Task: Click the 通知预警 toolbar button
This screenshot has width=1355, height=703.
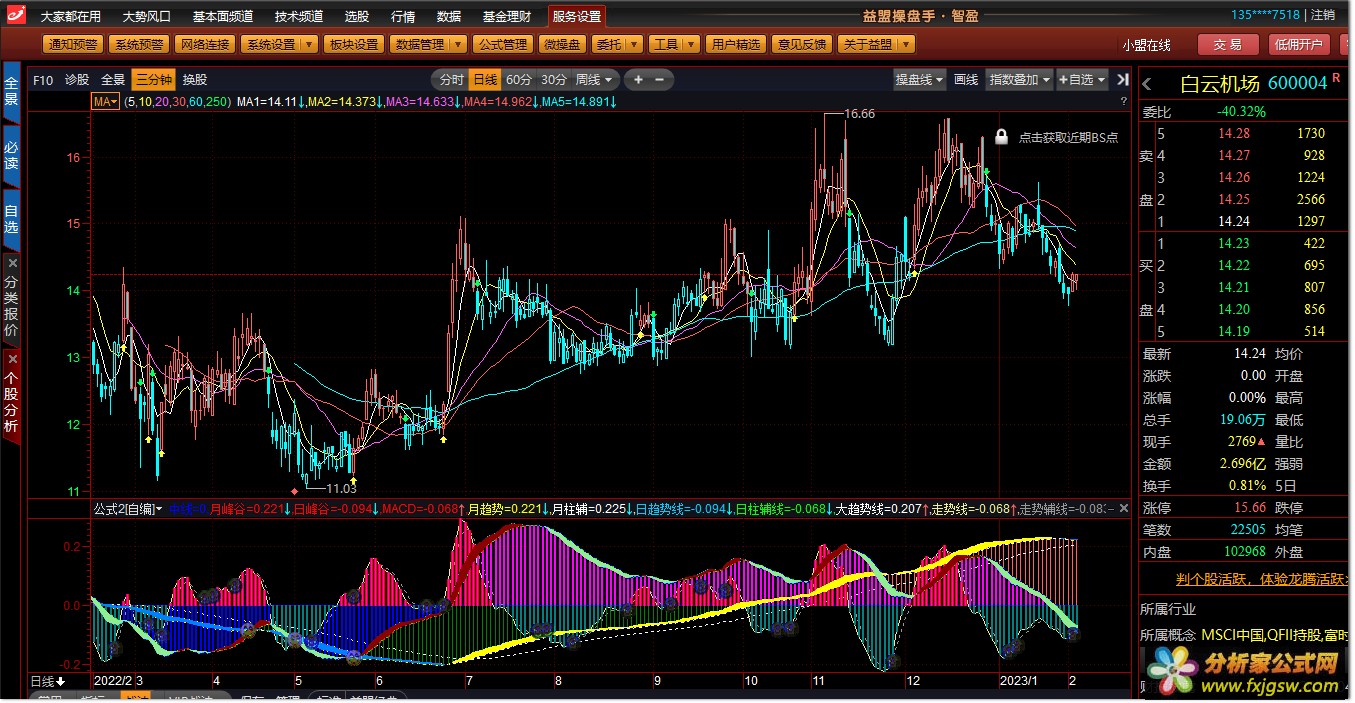Action: pyautogui.click(x=73, y=44)
